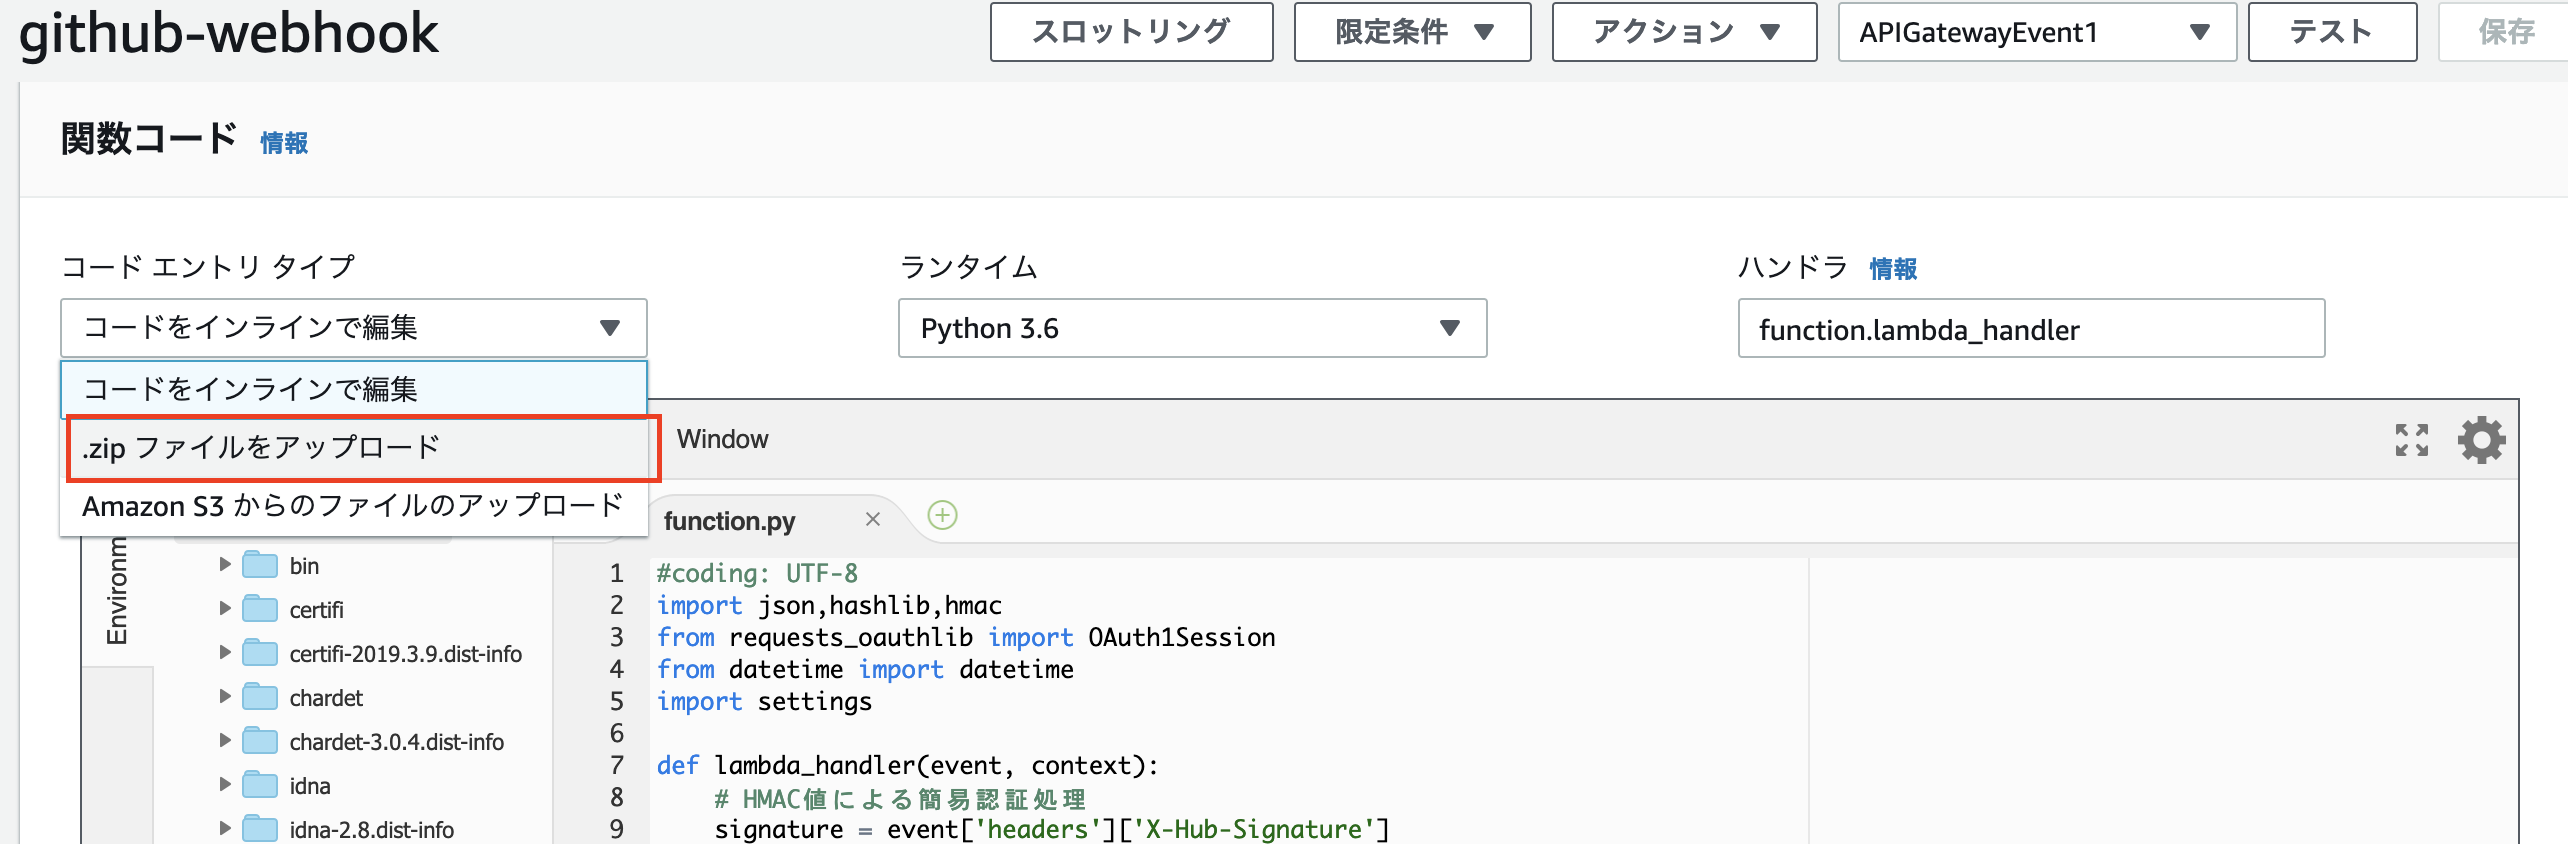Choose コードをインラインで編集 option in list

pyautogui.click(x=354, y=389)
